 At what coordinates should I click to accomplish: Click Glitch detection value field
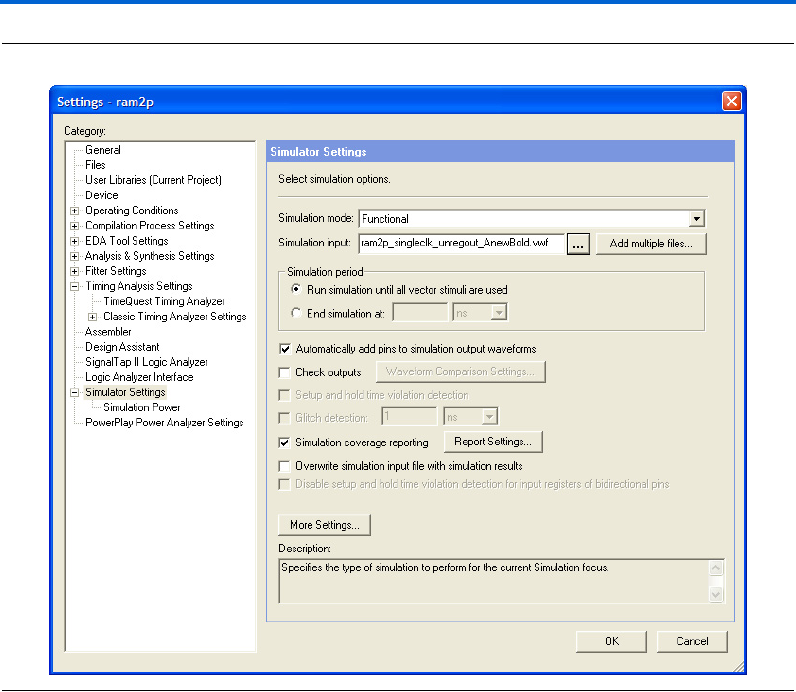(x=409, y=417)
